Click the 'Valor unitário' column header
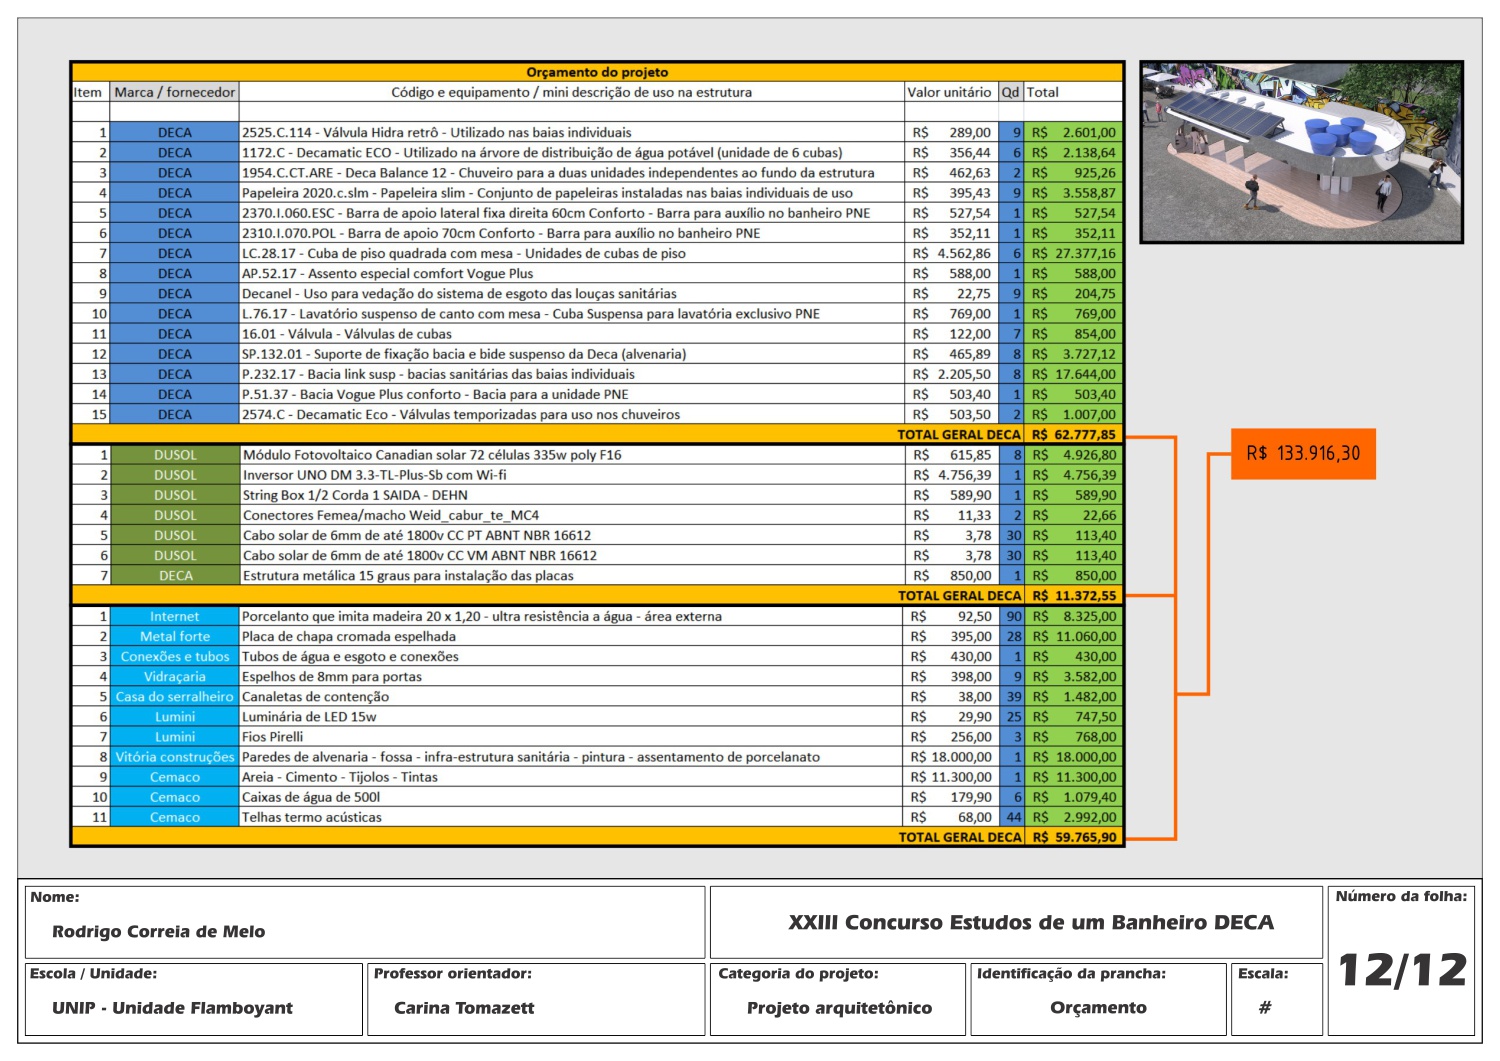This screenshot has height=1061, width=1500. coord(949,92)
